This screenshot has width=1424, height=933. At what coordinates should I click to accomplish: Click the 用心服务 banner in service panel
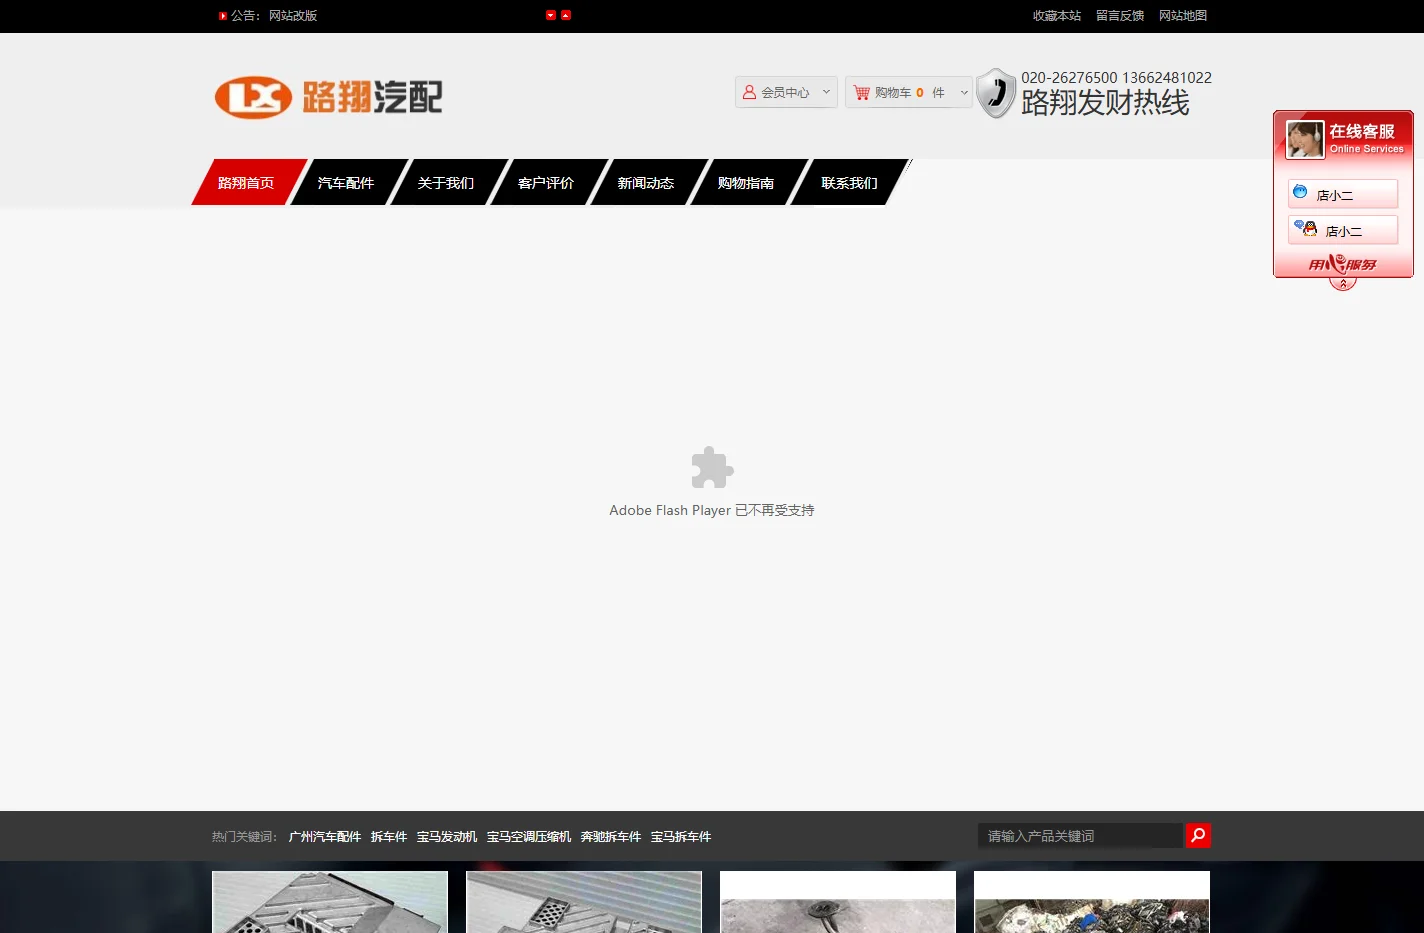pyautogui.click(x=1343, y=264)
